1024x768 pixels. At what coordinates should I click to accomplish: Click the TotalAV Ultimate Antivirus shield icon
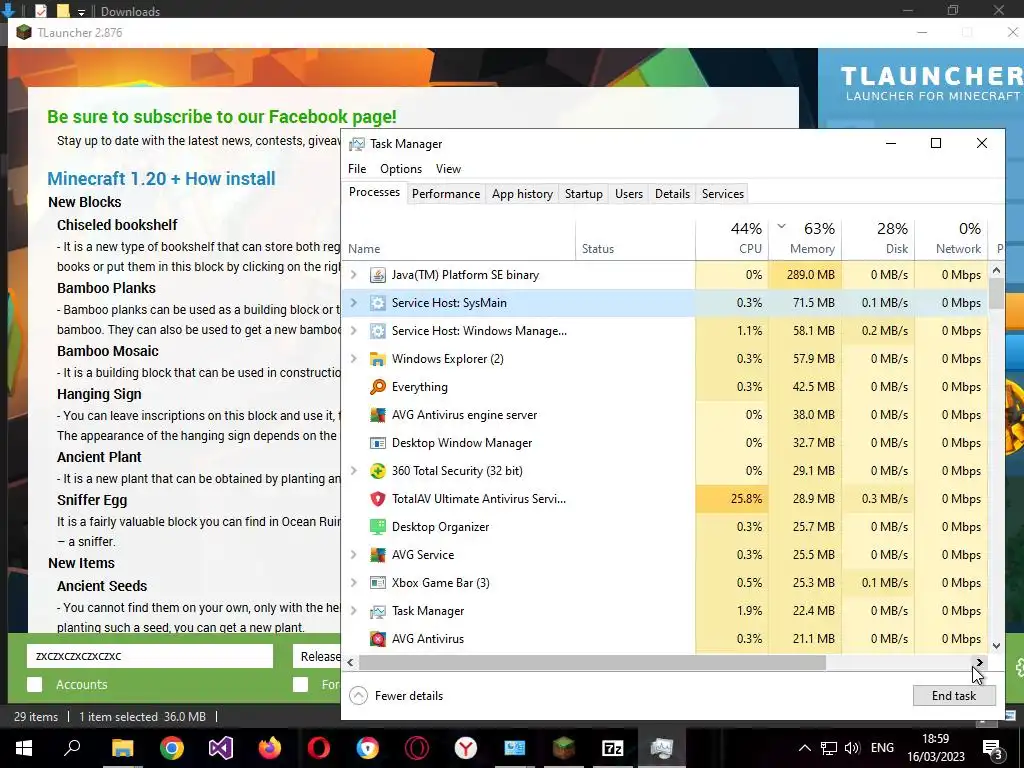(x=377, y=499)
